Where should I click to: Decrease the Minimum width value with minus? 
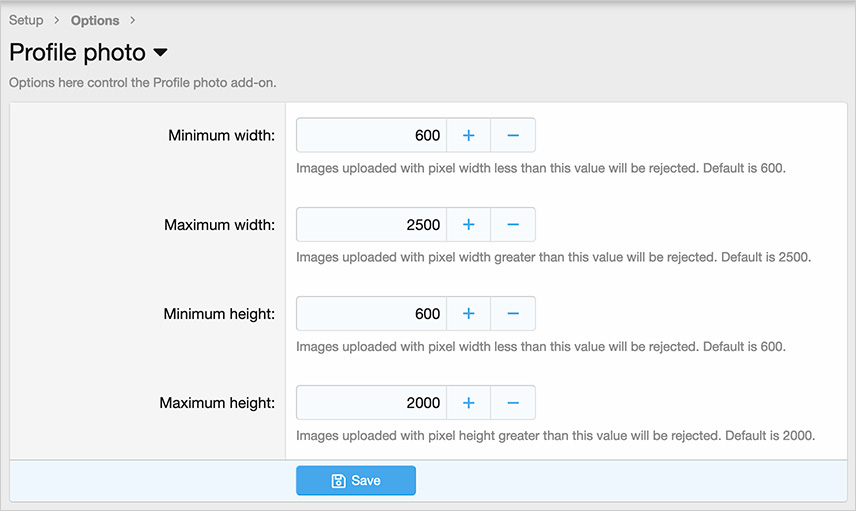point(513,135)
